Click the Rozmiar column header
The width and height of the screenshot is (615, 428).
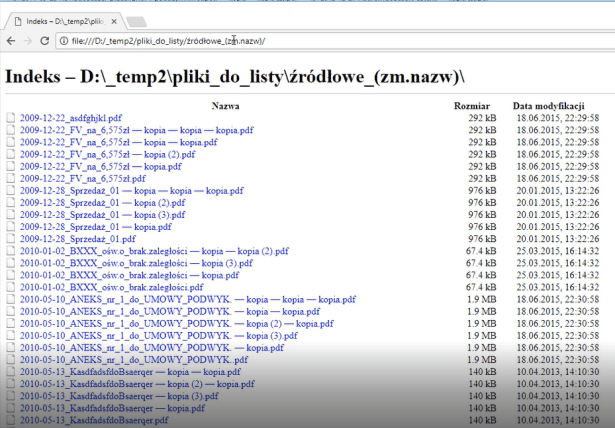click(472, 106)
